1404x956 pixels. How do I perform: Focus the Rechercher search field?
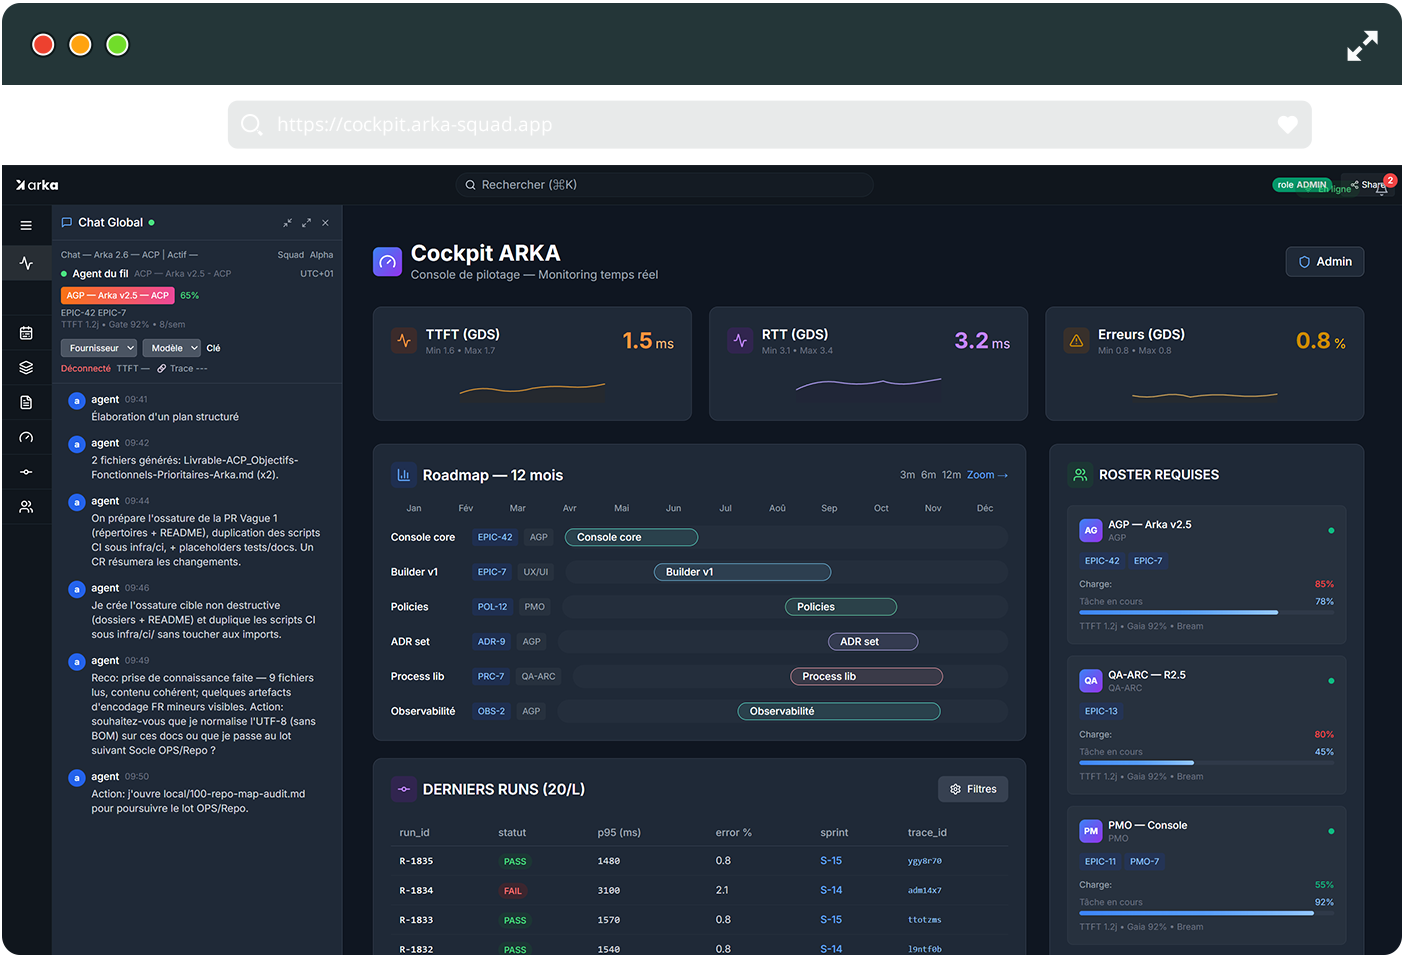664,185
